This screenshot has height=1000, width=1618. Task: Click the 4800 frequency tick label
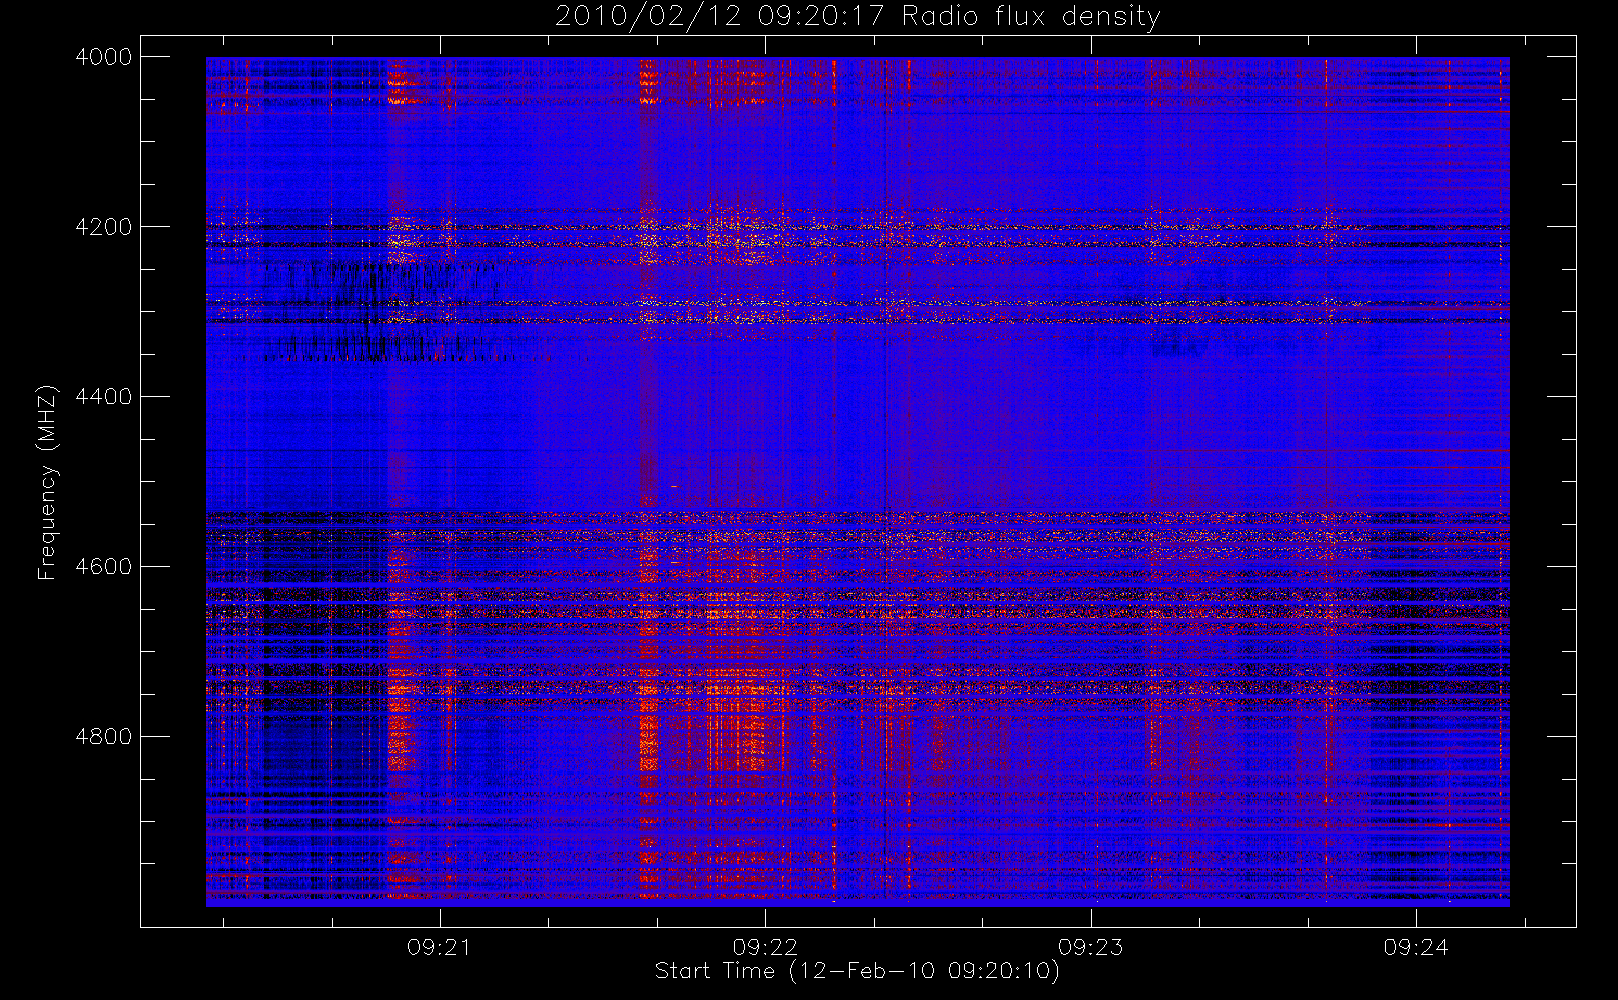coord(104,737)
